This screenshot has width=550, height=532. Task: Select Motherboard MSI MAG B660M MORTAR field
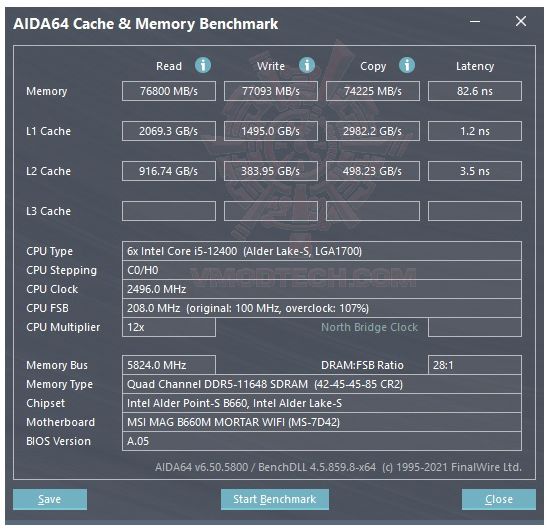tap(322, 422)
